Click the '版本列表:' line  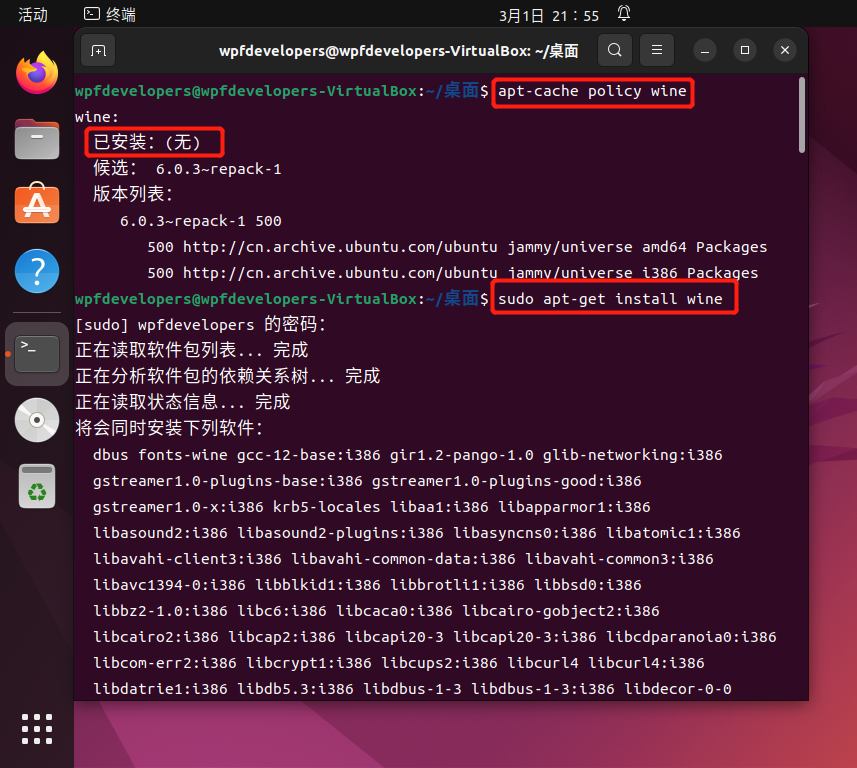pos(133,194)
